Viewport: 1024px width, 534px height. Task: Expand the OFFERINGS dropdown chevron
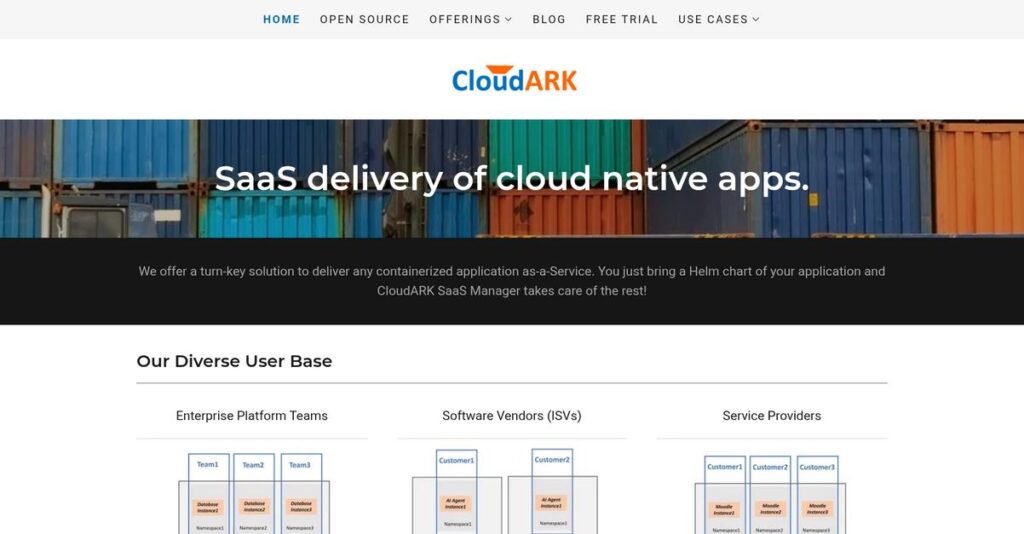tap(508, 20)
